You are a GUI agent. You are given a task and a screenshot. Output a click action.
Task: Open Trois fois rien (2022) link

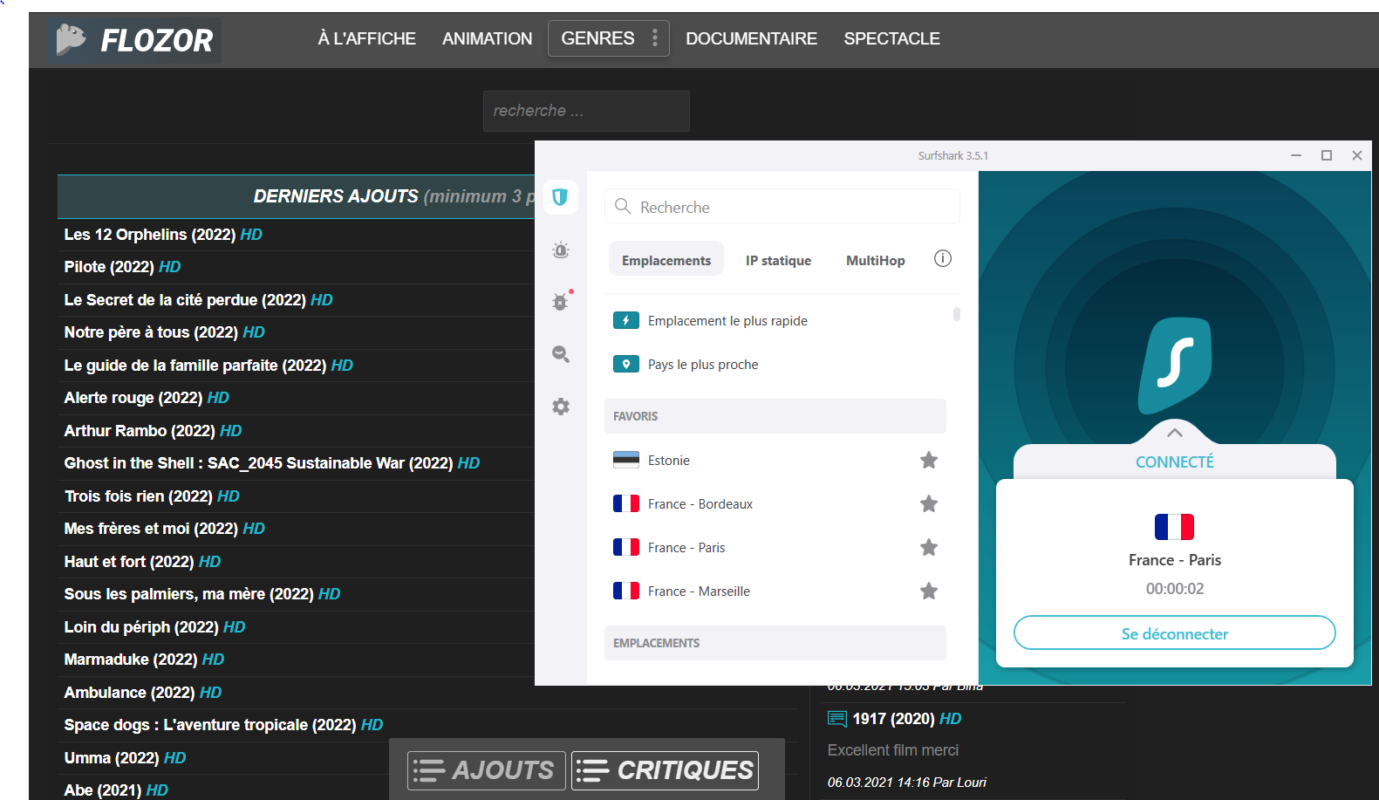tap(152, 496)
